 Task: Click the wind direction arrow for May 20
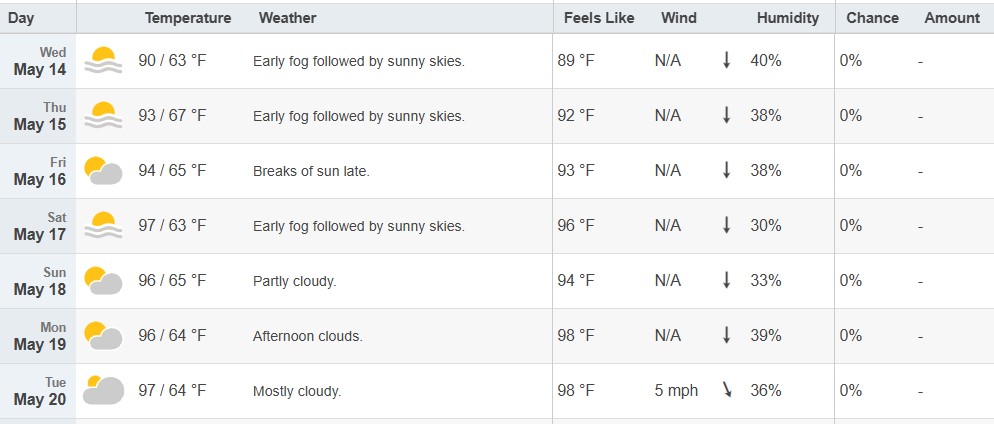point(726,390)
